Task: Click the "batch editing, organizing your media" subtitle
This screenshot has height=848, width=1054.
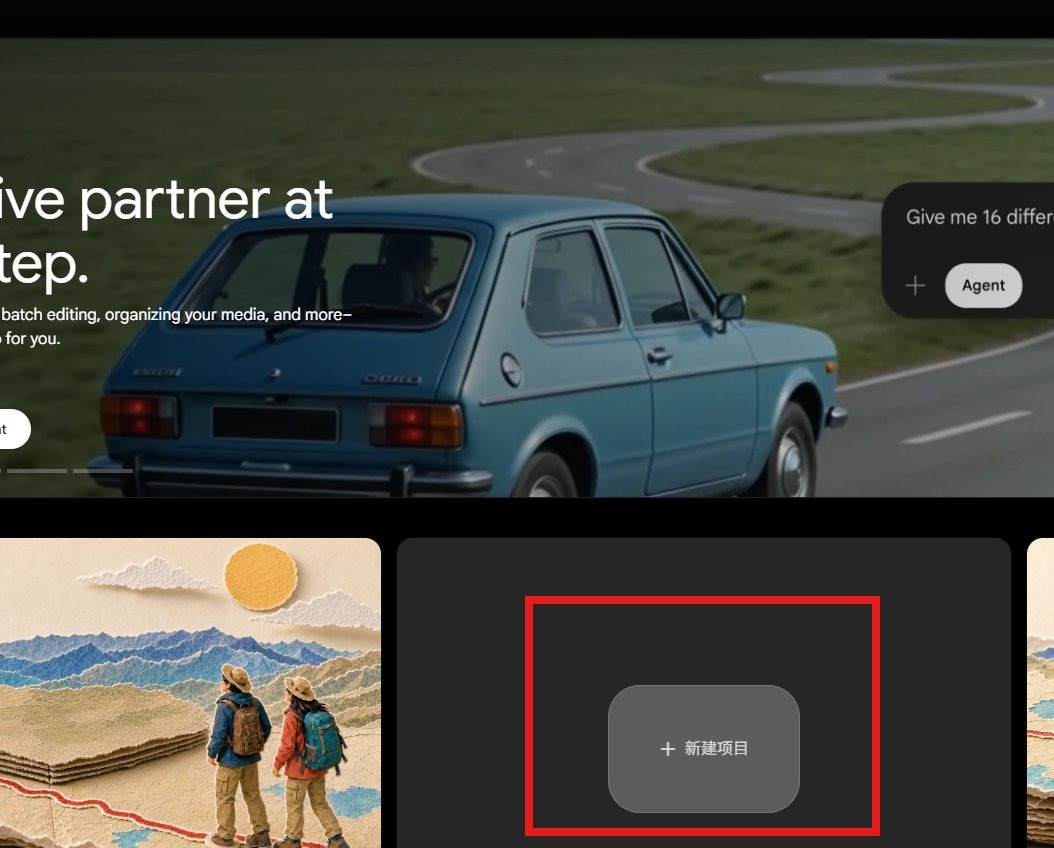Action: (134, 314)
